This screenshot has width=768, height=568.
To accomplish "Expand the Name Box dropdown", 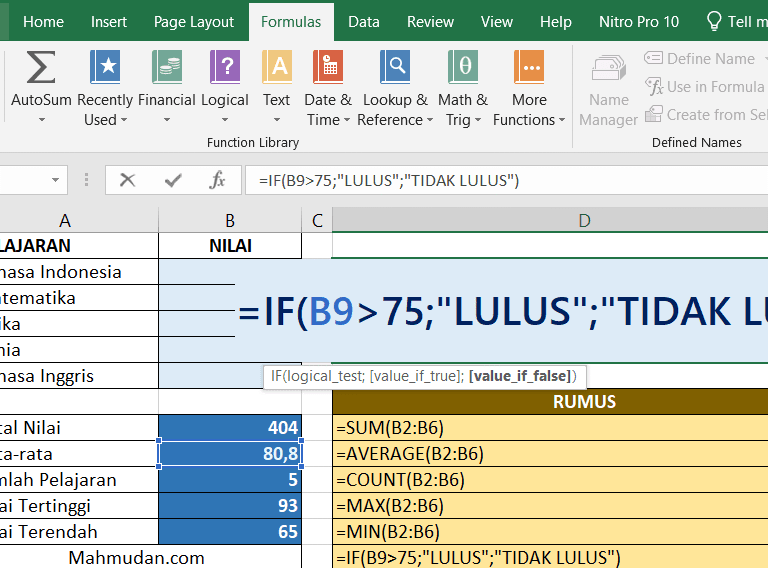I will coord(55,181).
